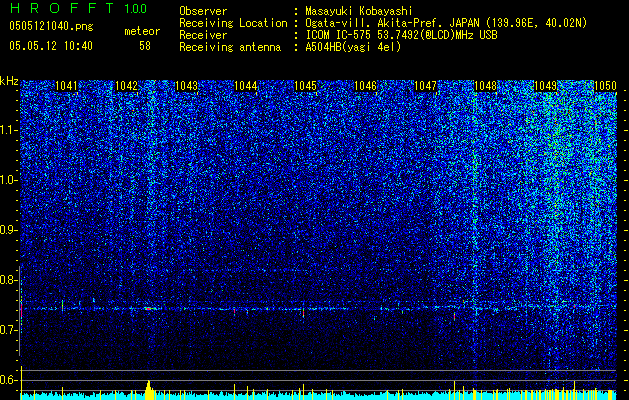629x400 pixels.
Task: Click the 'Observer' field label
Action: pyautogui.click(x=203, y=11)
